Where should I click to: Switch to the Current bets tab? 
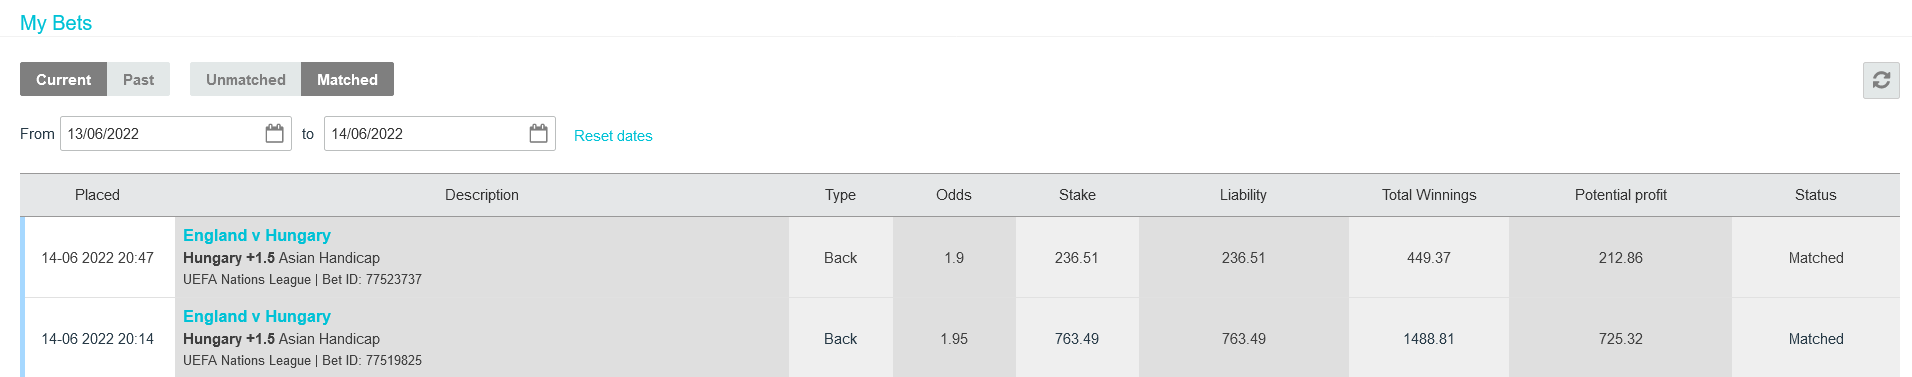pos(63,79)
